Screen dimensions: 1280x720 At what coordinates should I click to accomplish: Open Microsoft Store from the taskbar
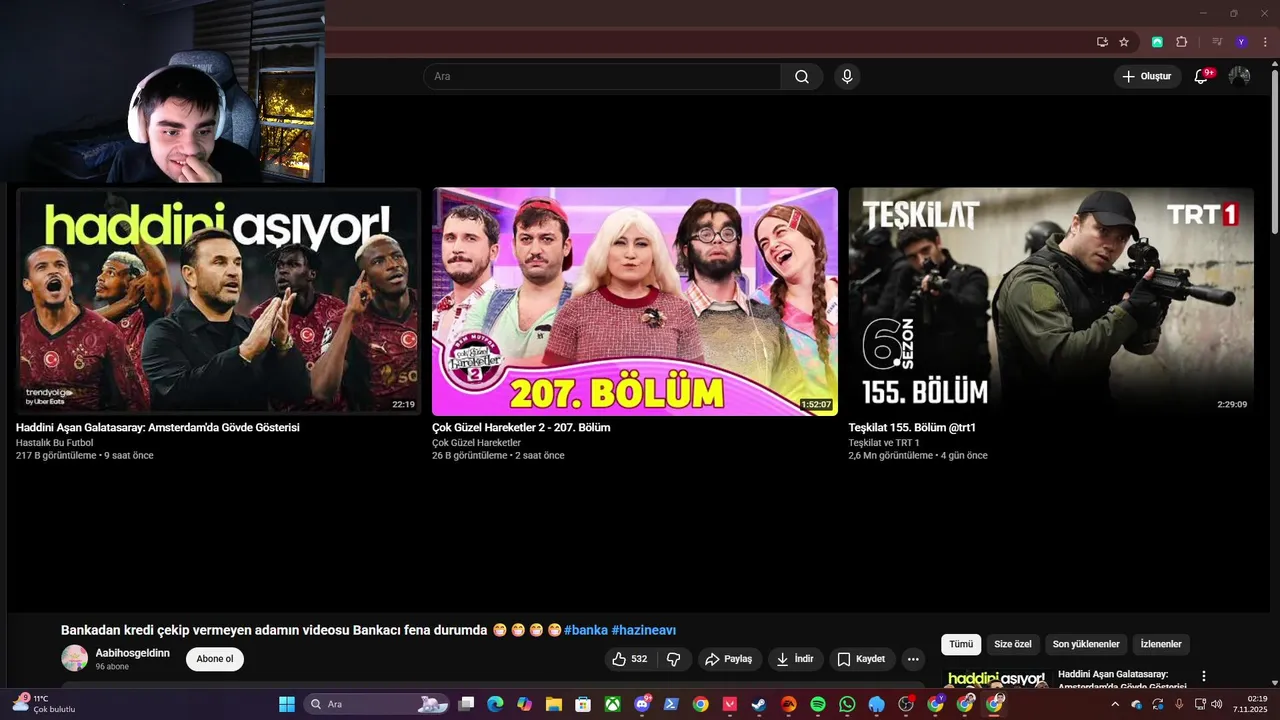pos(583,704)
